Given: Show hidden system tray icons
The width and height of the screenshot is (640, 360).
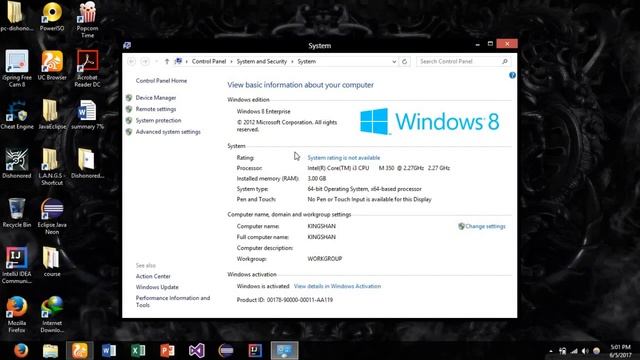Looking at the screenshot, I should pyautogui.click(x=551, y=351).
